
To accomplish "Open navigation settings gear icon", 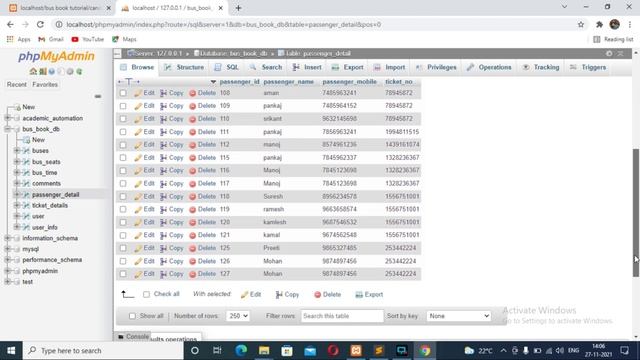I will [x=70, y=71].
